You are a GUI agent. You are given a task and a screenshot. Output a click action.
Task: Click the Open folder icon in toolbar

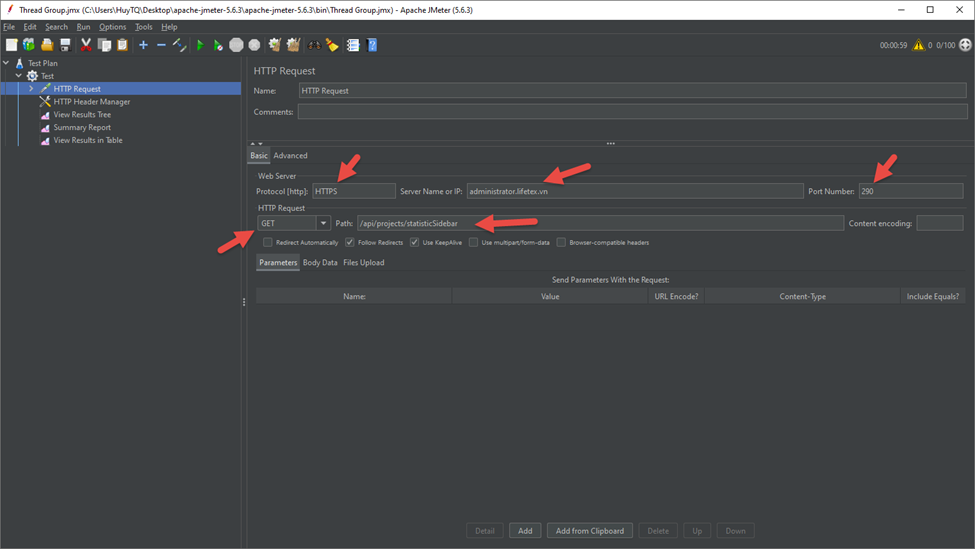pyautogui.click(x=46, y=45)
